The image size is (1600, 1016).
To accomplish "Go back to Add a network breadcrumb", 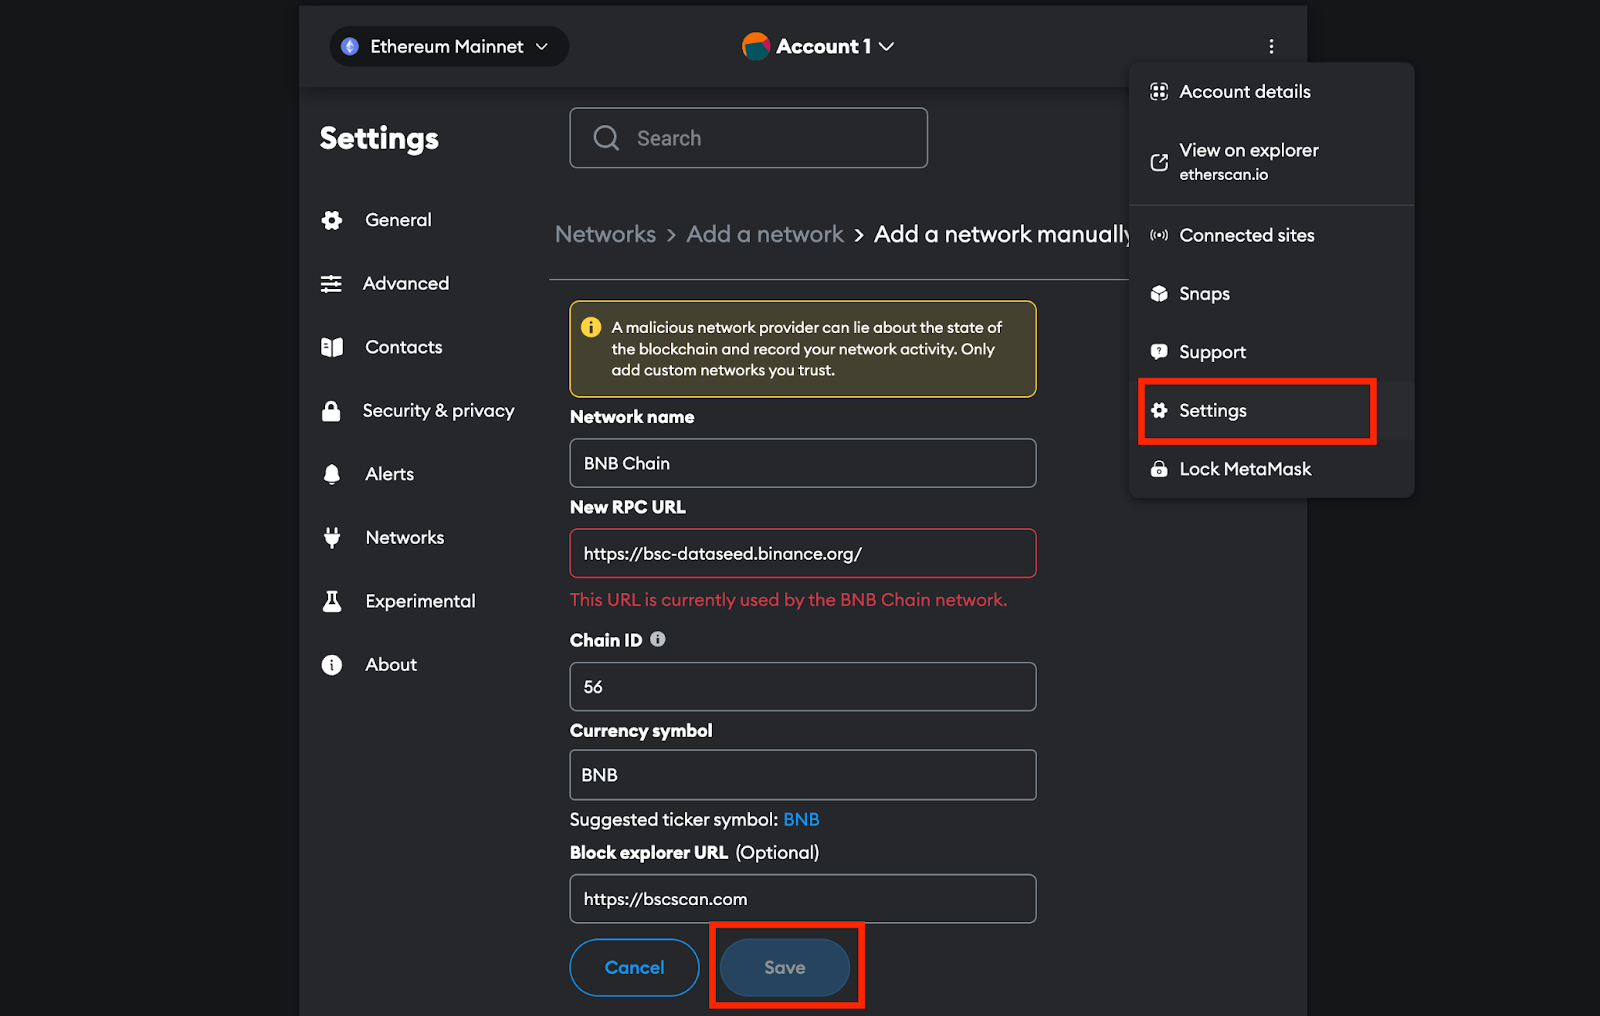I will coord(765,234).
